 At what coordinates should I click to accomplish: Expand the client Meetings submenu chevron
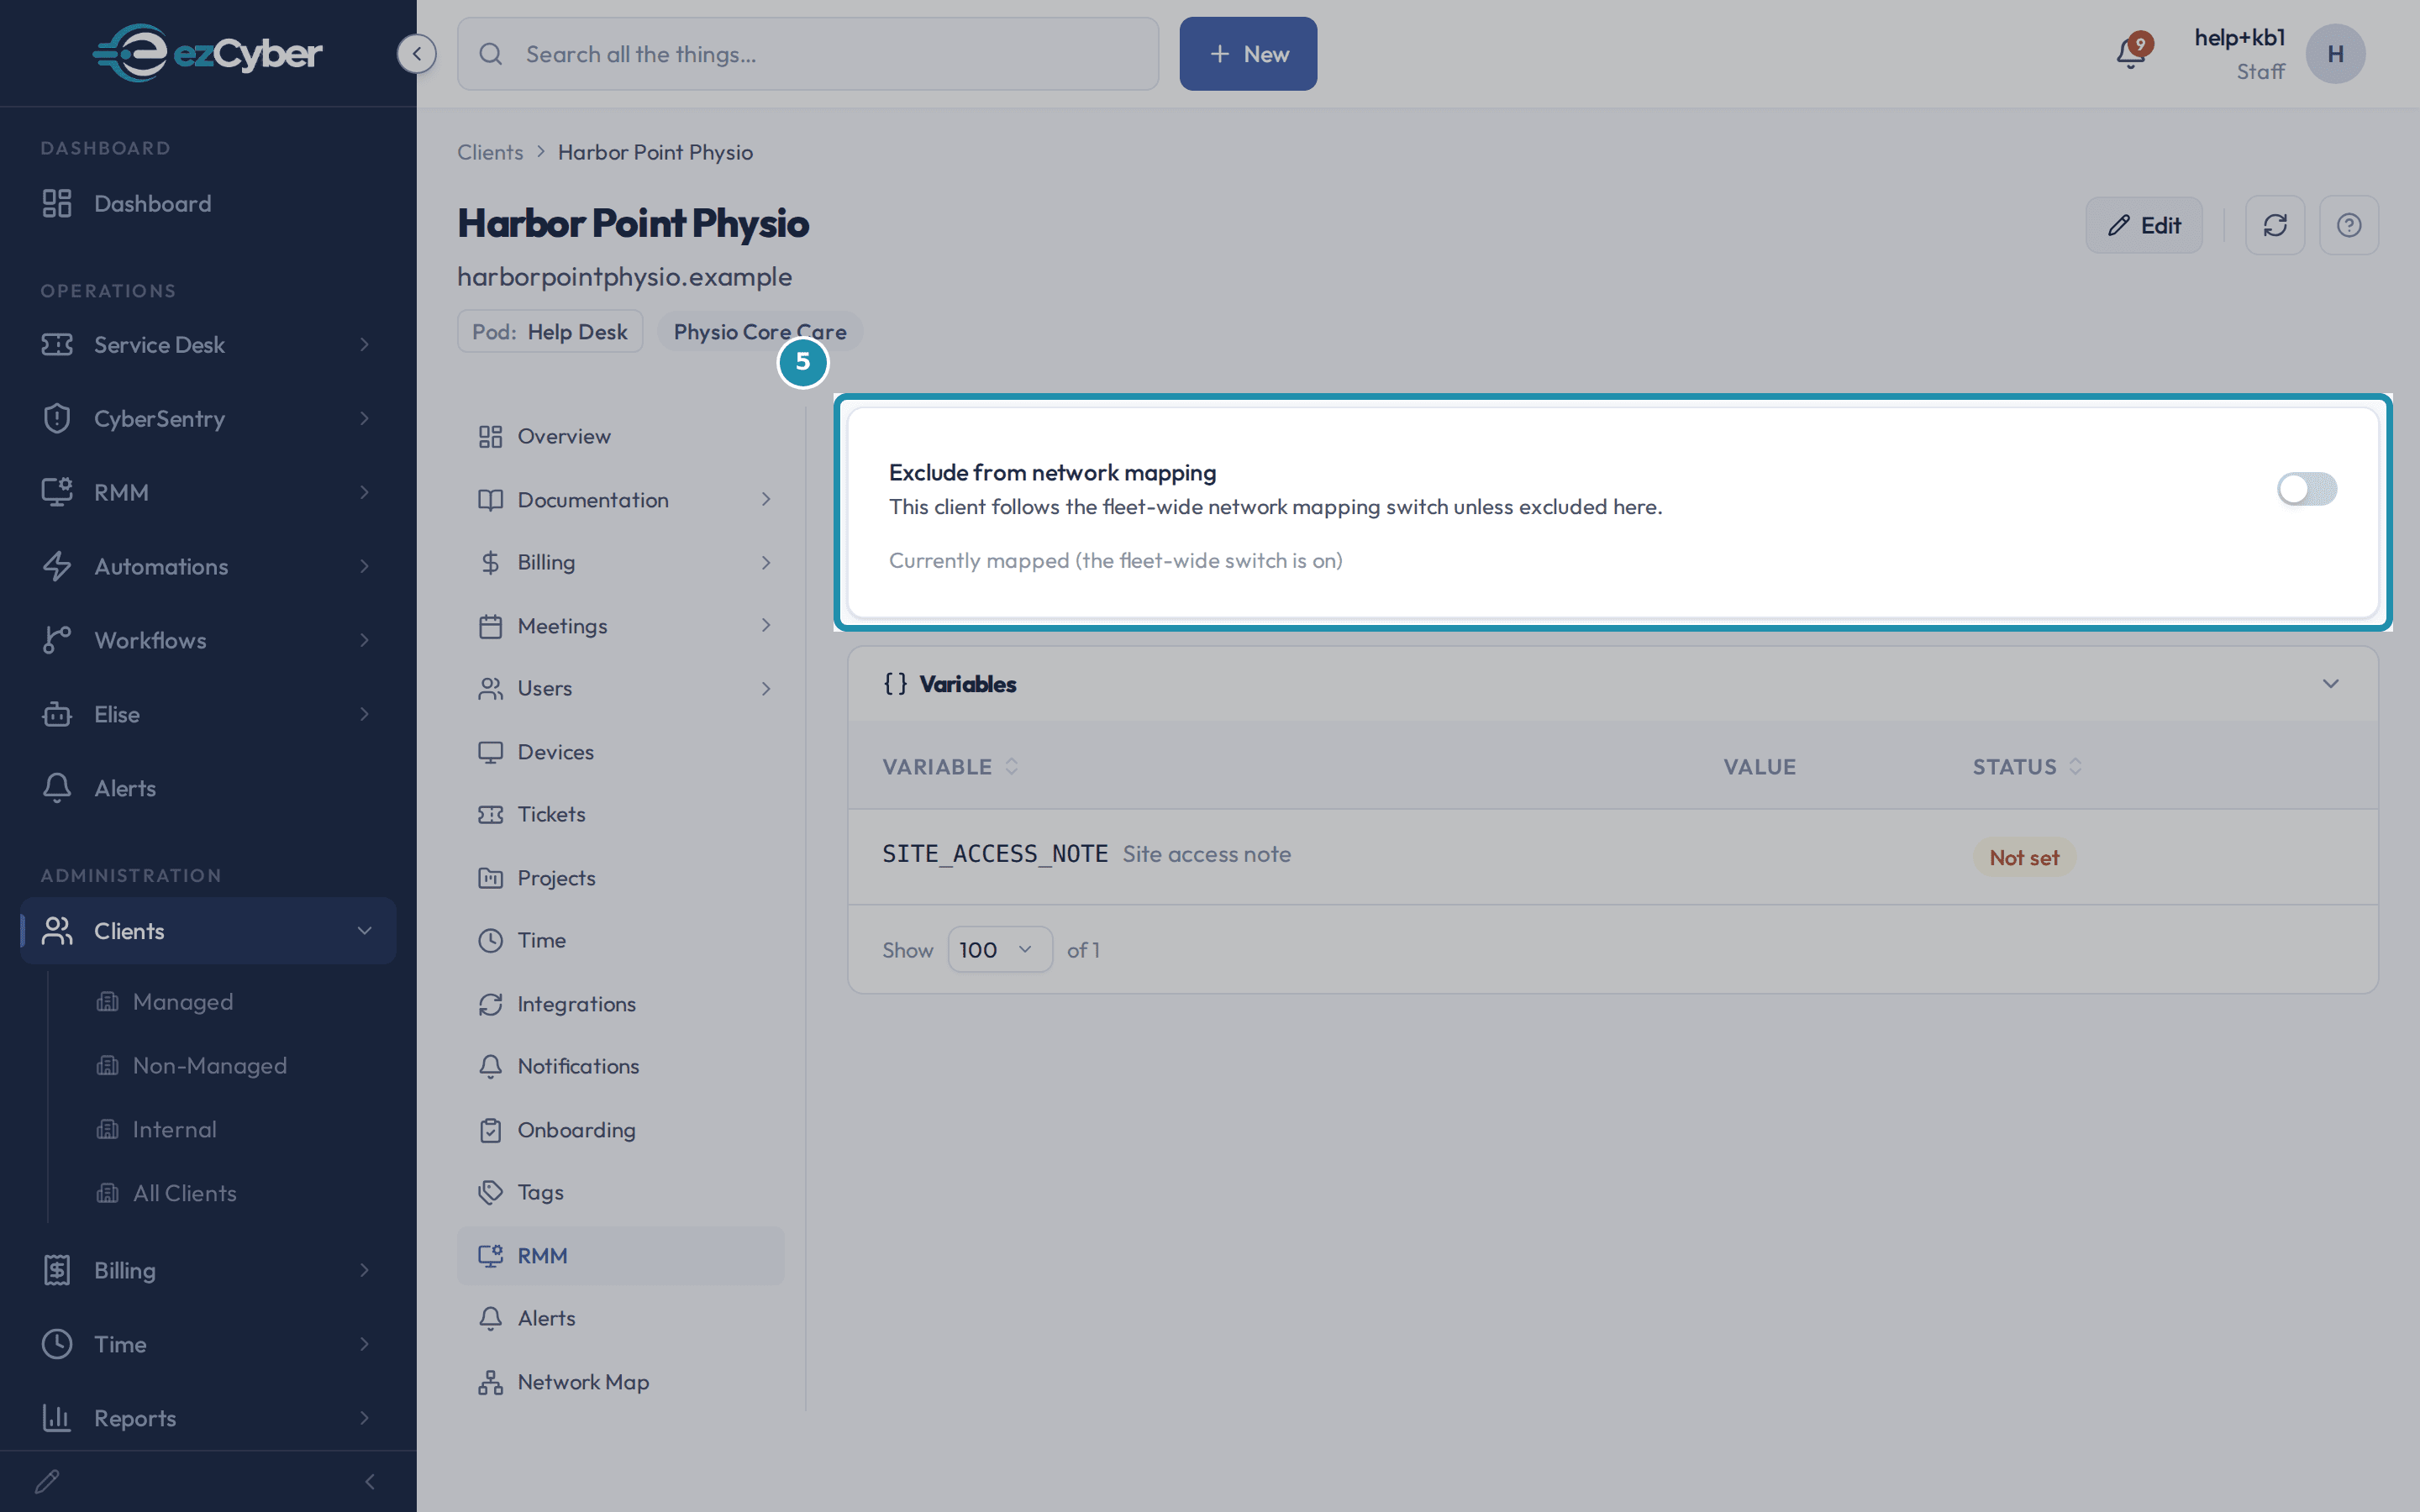click(766, 625)
